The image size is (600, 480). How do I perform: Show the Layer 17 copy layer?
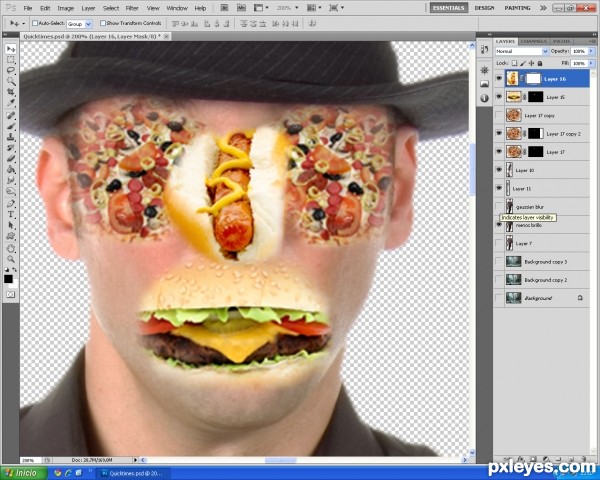click(x=499, y=115)
